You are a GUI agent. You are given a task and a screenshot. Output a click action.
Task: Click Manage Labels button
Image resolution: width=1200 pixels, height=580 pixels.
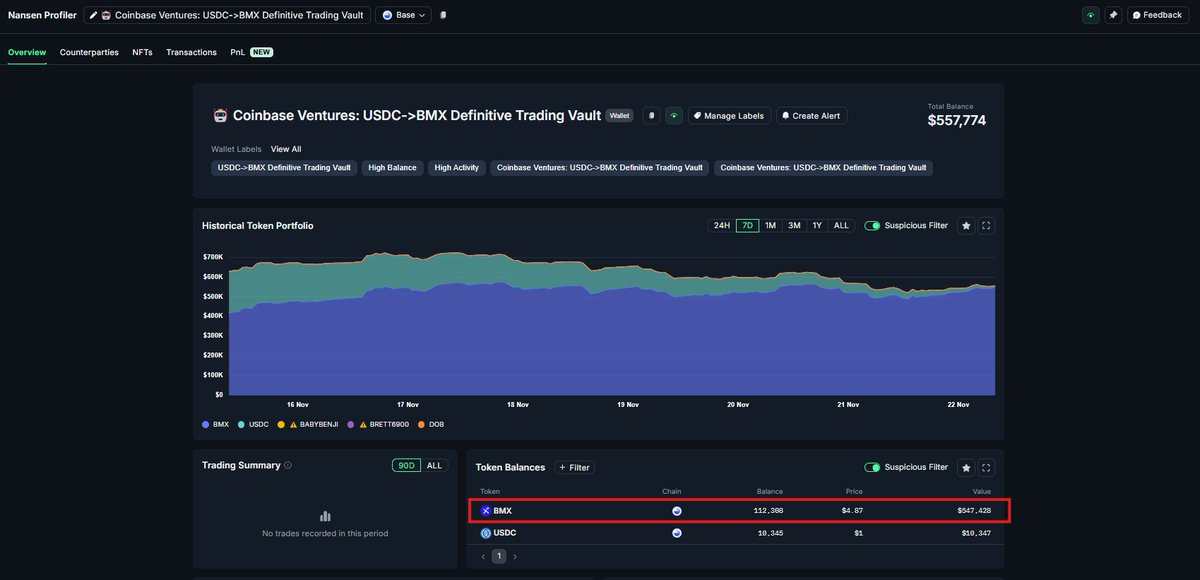tap(728, 115)
